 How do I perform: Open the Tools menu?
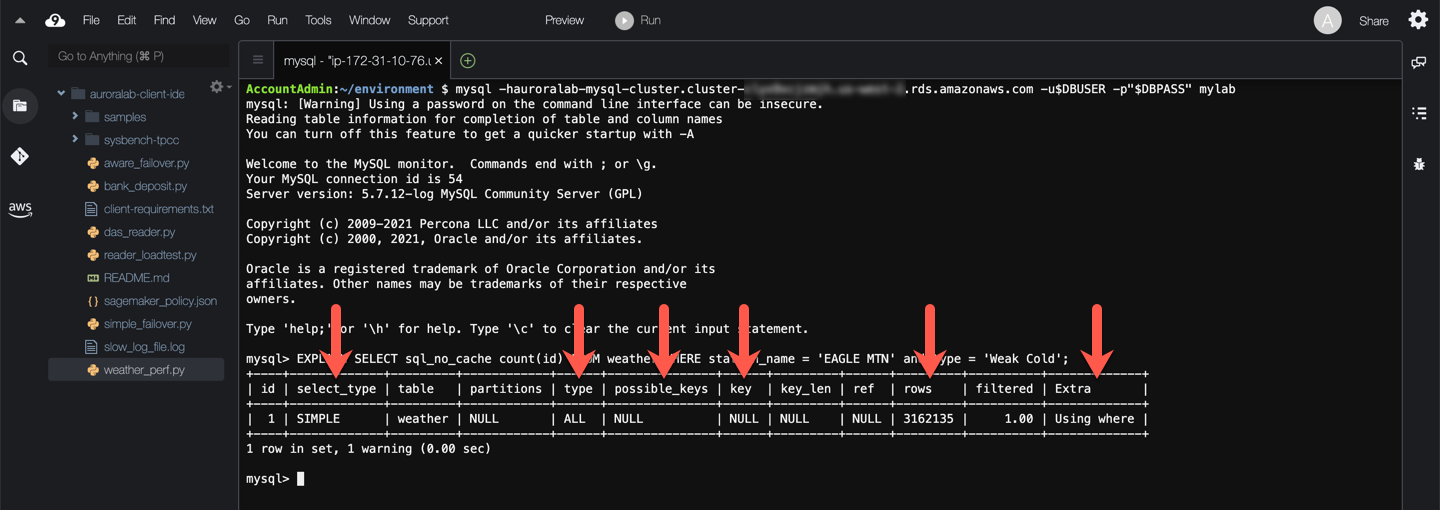(318, 20)
